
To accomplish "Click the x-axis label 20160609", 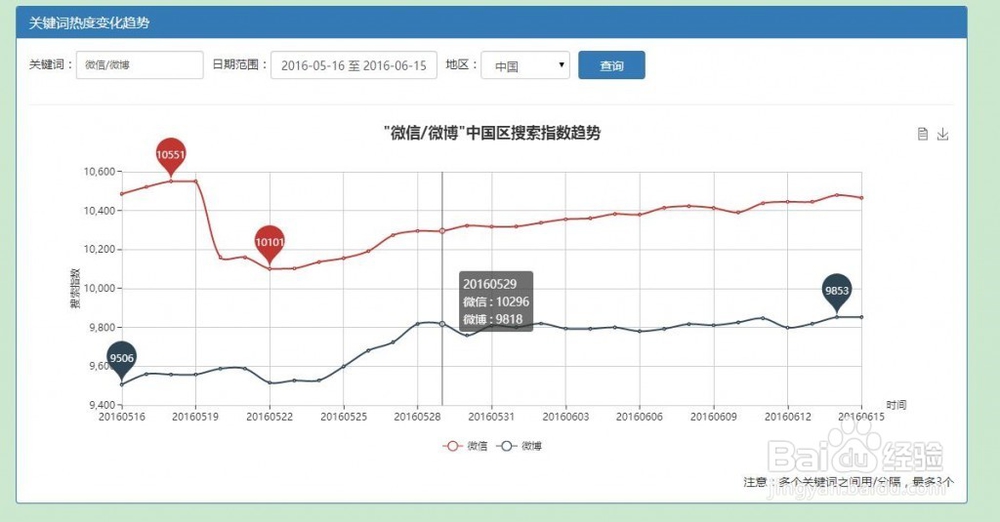I will tap(714, 417).
